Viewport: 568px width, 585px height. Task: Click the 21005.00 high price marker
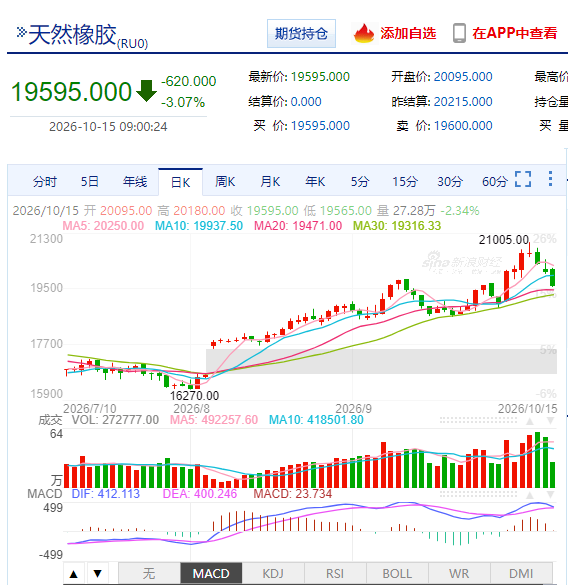pos(504,240)
